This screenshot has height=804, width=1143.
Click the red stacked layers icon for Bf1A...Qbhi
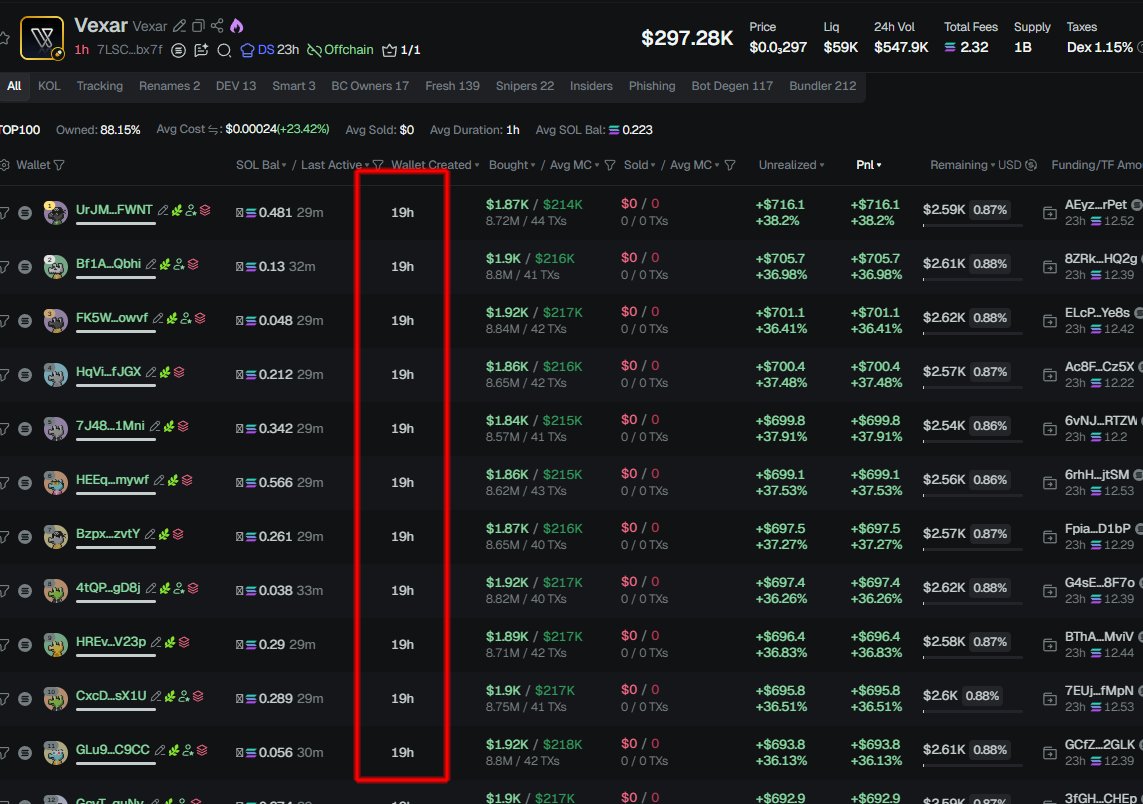[x=193, y=265]
